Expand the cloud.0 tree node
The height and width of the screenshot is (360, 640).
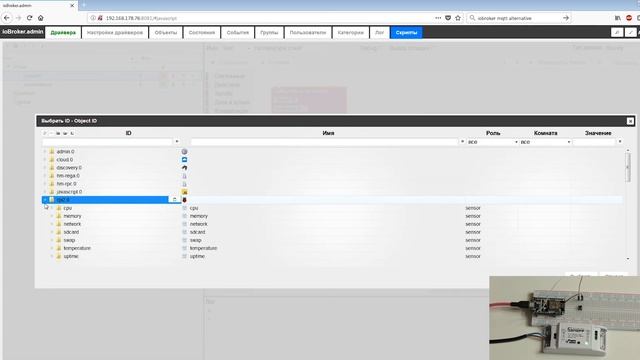(45, 160)
